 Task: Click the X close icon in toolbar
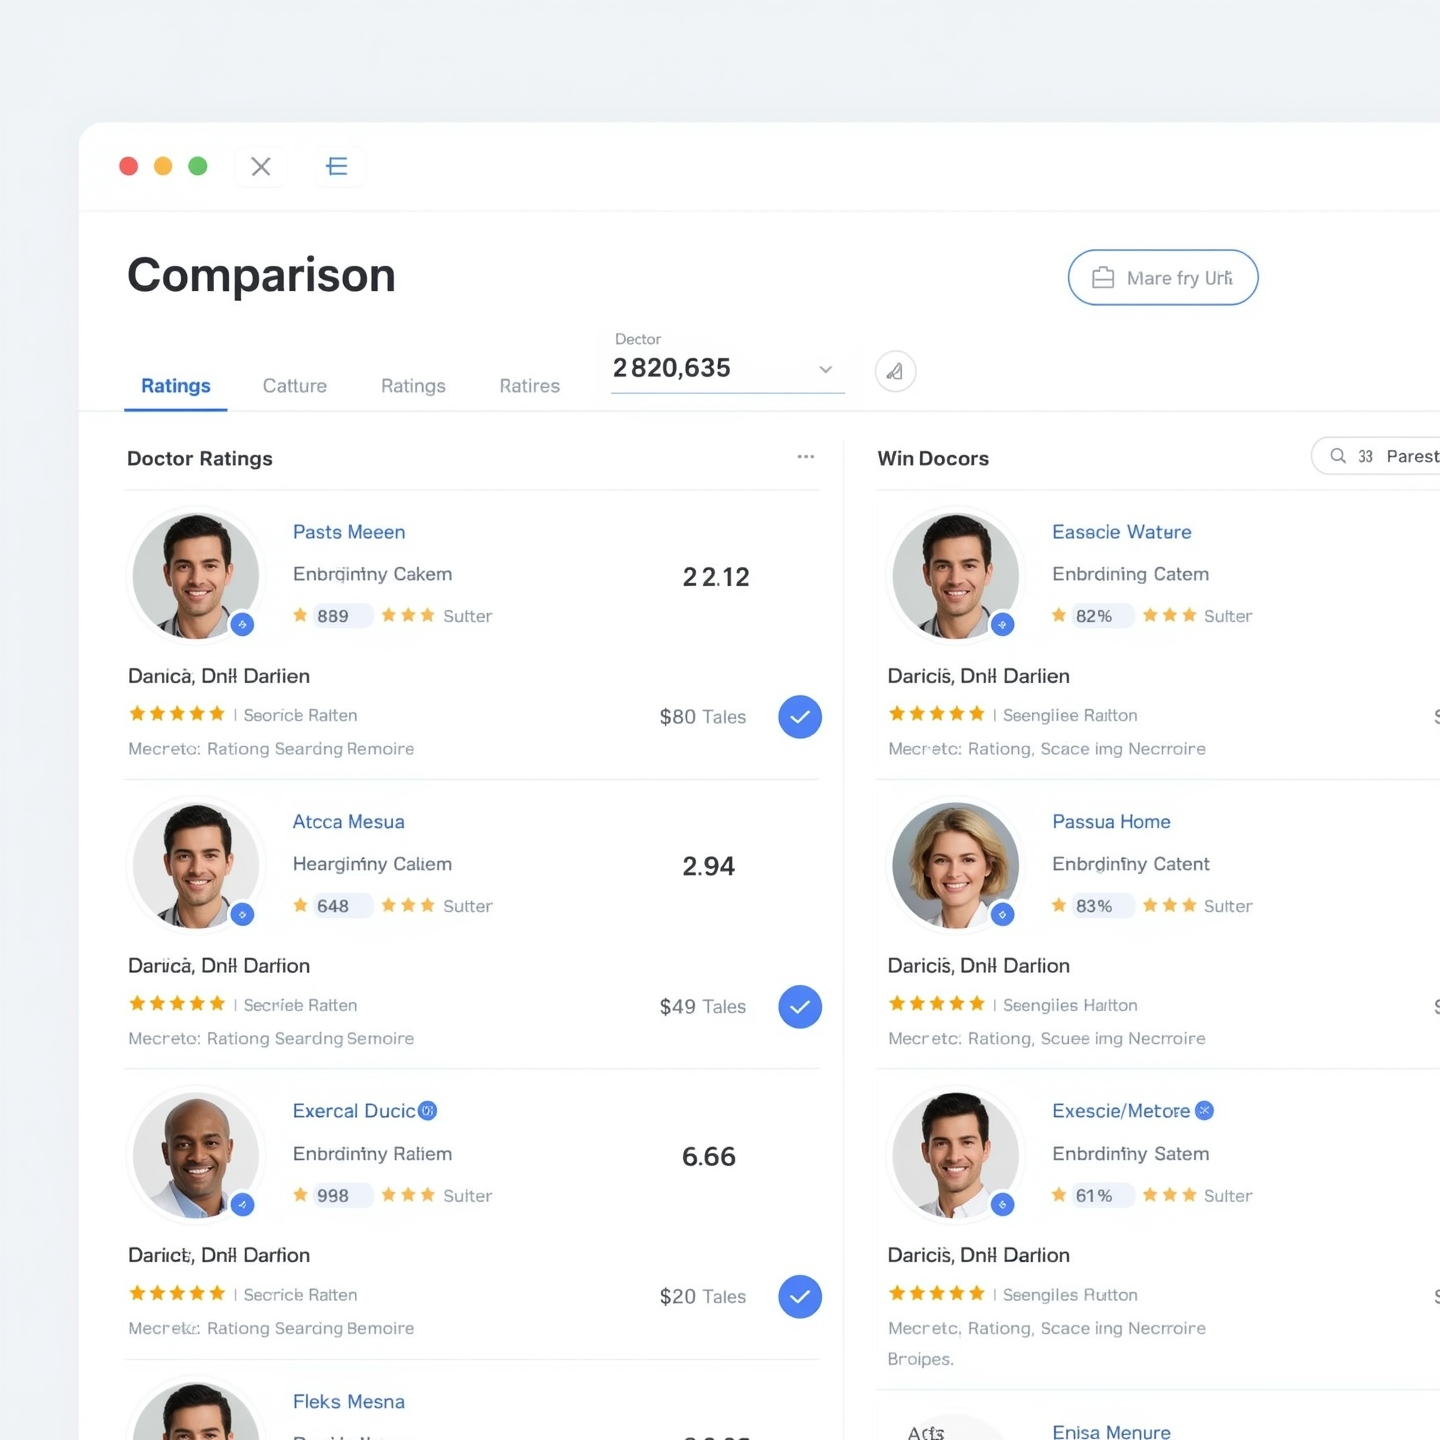point(261,167)
